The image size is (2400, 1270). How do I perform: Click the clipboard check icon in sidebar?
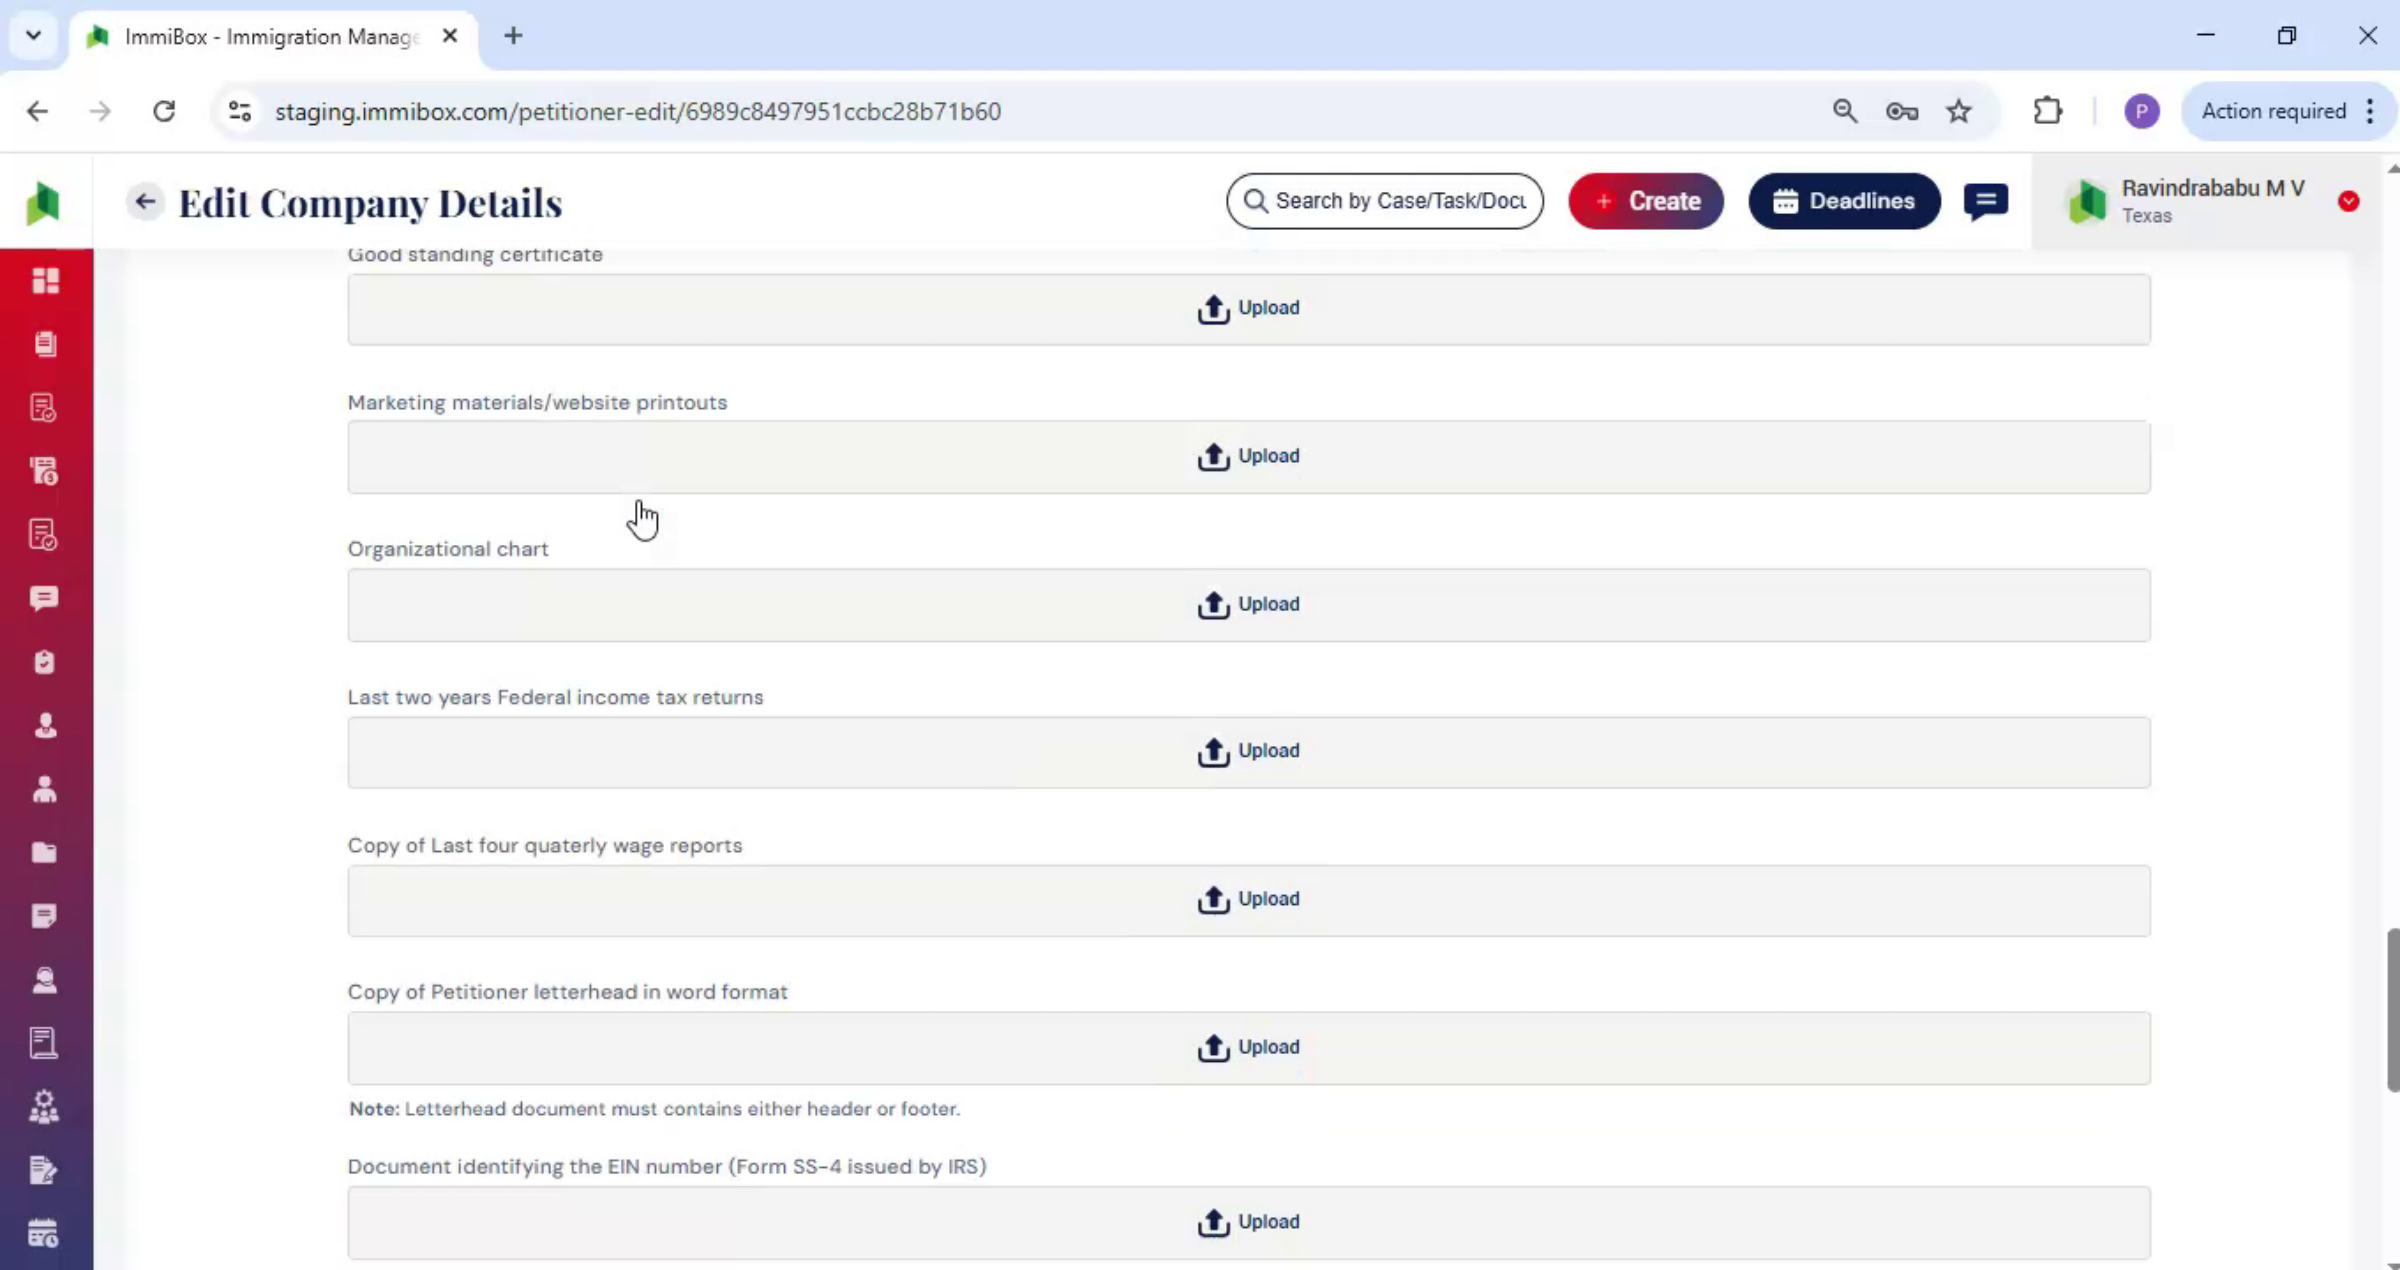(45, 662)
